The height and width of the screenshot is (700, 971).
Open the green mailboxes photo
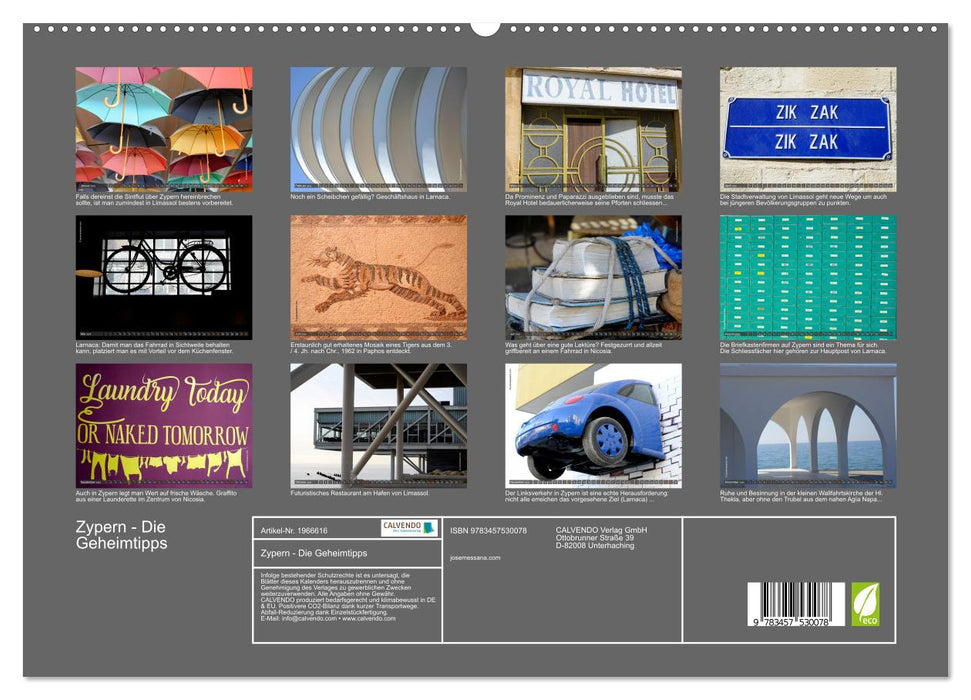tap(808, 277)
